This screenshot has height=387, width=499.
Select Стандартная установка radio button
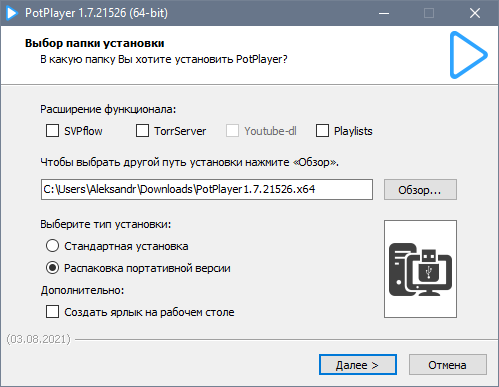coord(52,246)
